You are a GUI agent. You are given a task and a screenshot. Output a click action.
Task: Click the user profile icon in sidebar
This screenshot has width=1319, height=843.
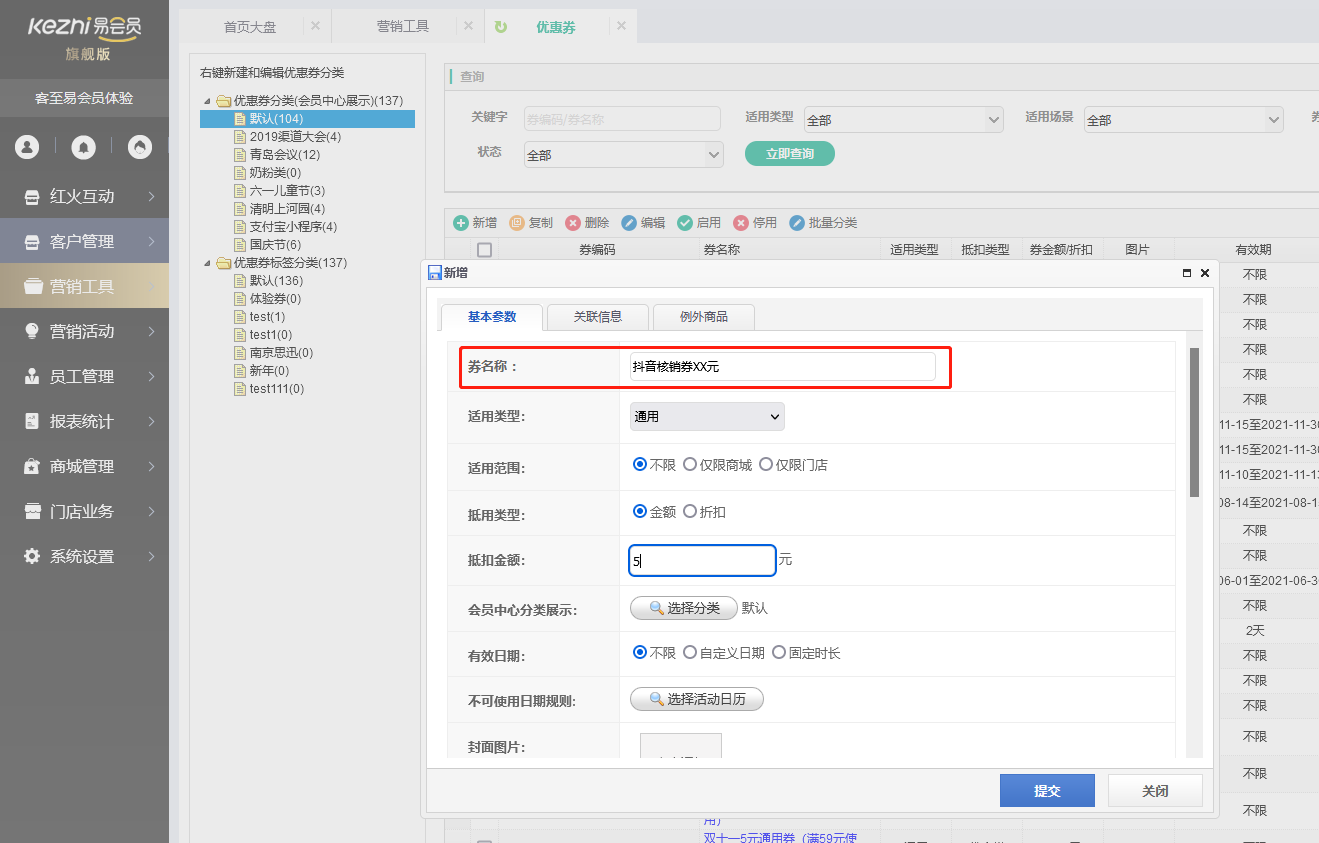[27, 147]
